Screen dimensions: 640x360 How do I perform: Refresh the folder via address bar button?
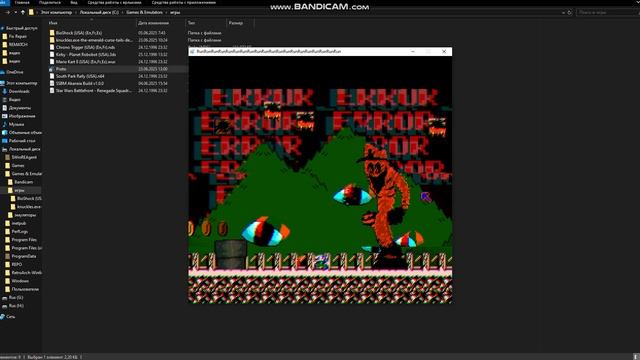569,13
